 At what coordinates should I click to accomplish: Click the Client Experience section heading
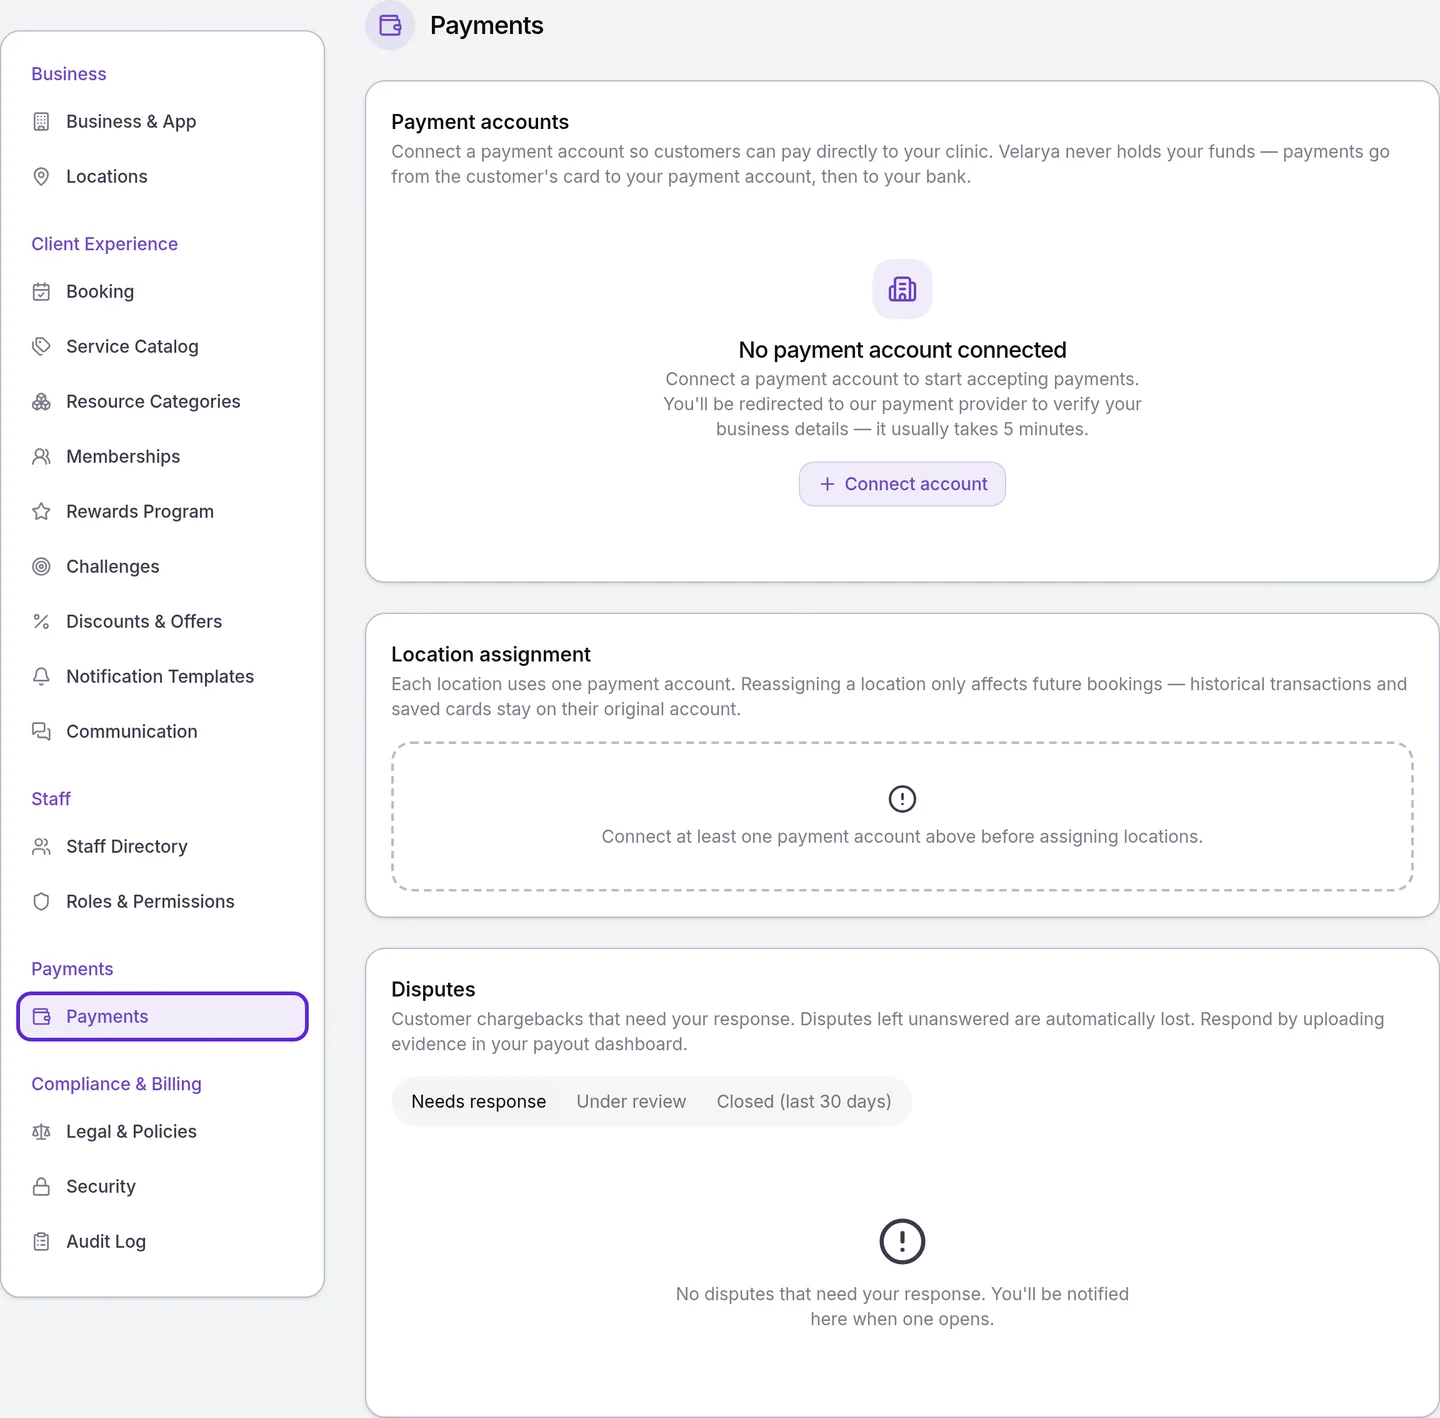tap(104, 244)
